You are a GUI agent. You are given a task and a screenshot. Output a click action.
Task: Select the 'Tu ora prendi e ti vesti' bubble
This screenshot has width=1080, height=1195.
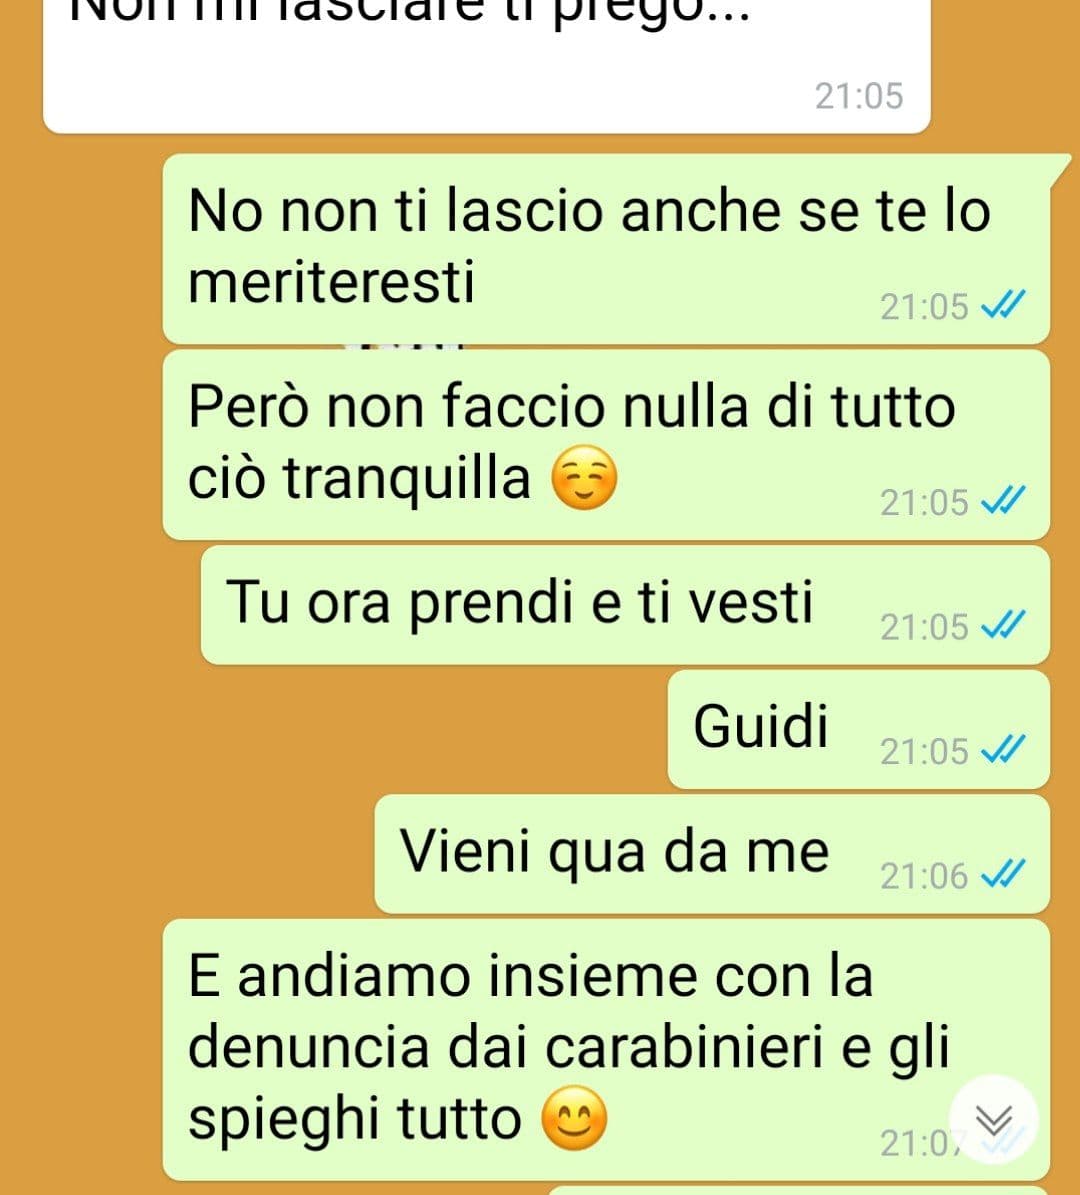click(x=625, y=605)
